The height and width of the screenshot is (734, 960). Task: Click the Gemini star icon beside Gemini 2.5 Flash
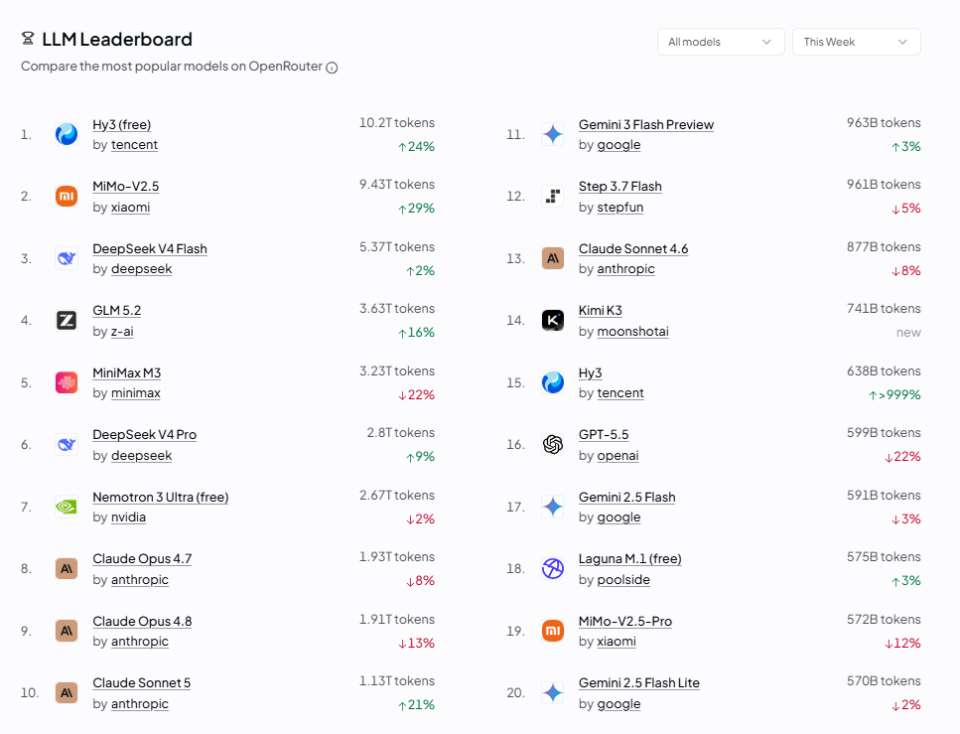coord(553,507)
